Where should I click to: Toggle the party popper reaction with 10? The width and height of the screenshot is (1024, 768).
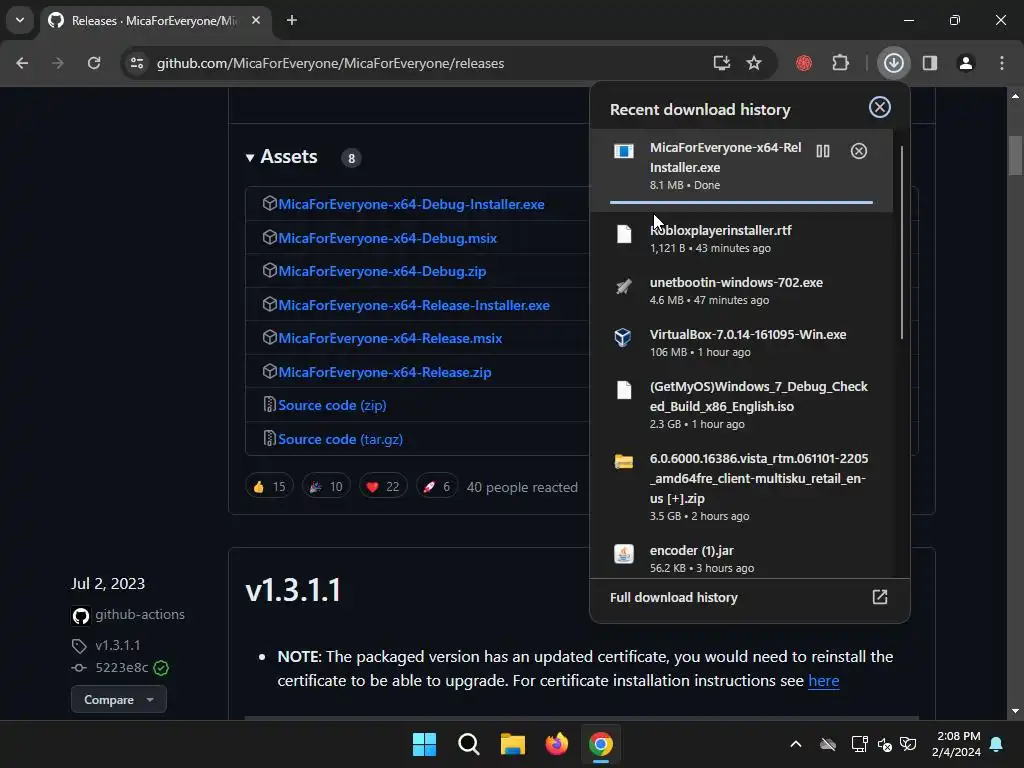(x=326, y=487)
